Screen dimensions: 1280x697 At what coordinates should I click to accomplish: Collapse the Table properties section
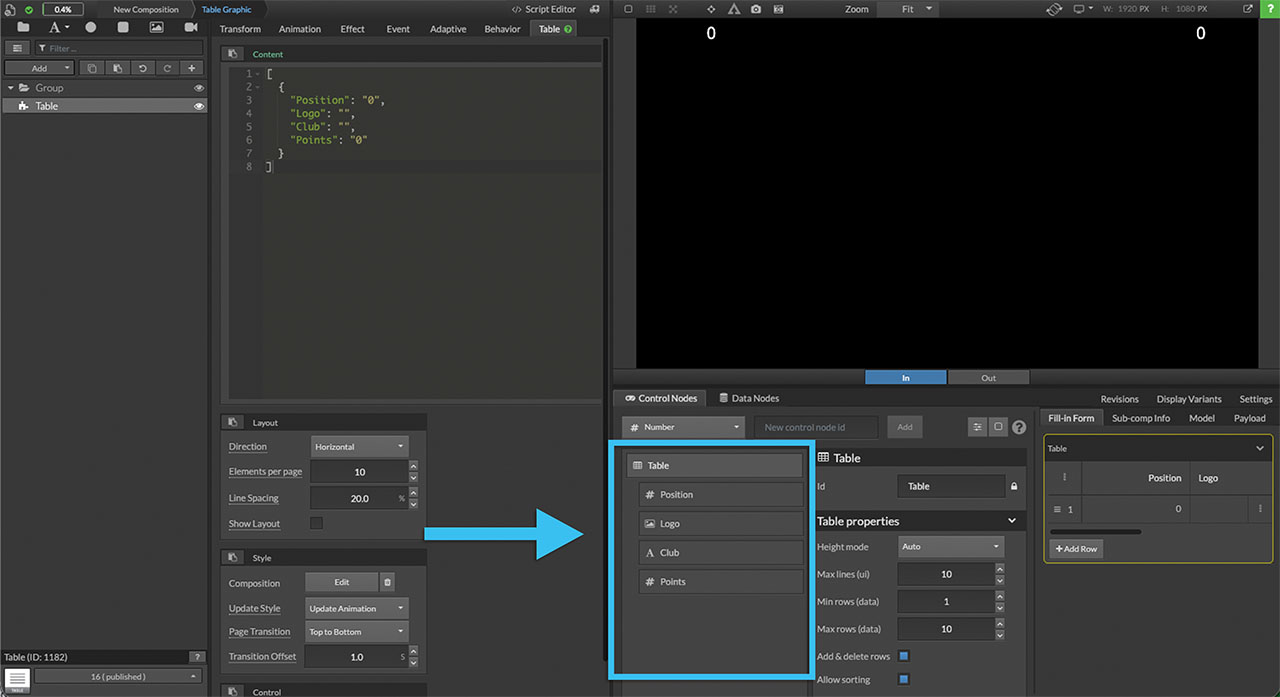coord(1012,521)
